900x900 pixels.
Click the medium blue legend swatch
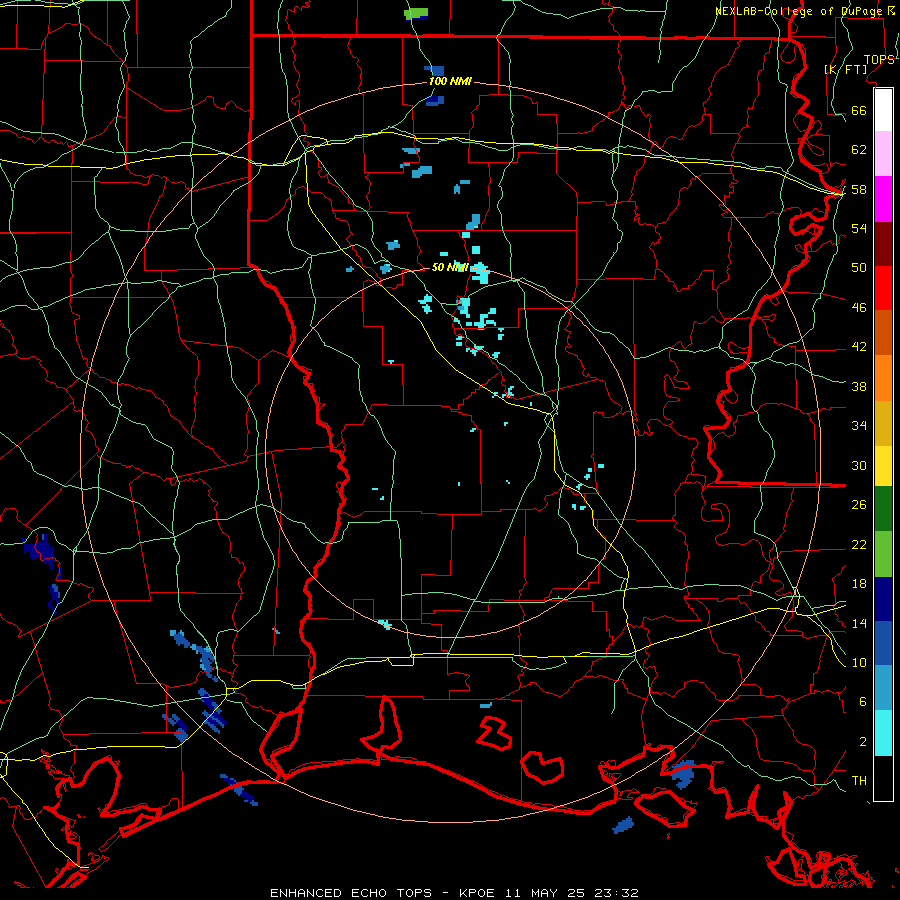[x=883, y=643]
